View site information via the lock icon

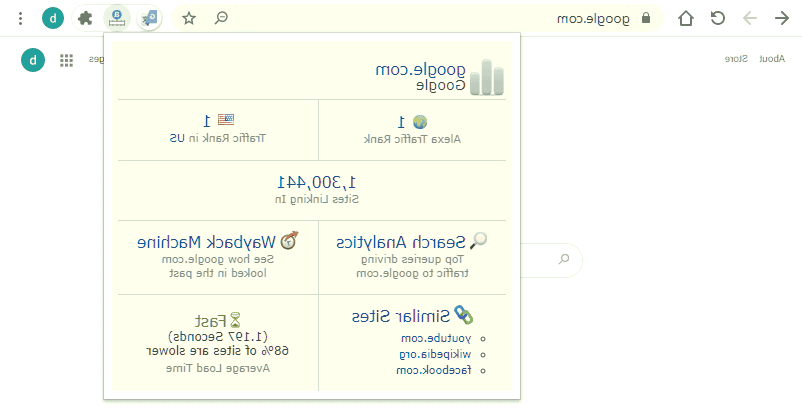click(x=646, y=18)
